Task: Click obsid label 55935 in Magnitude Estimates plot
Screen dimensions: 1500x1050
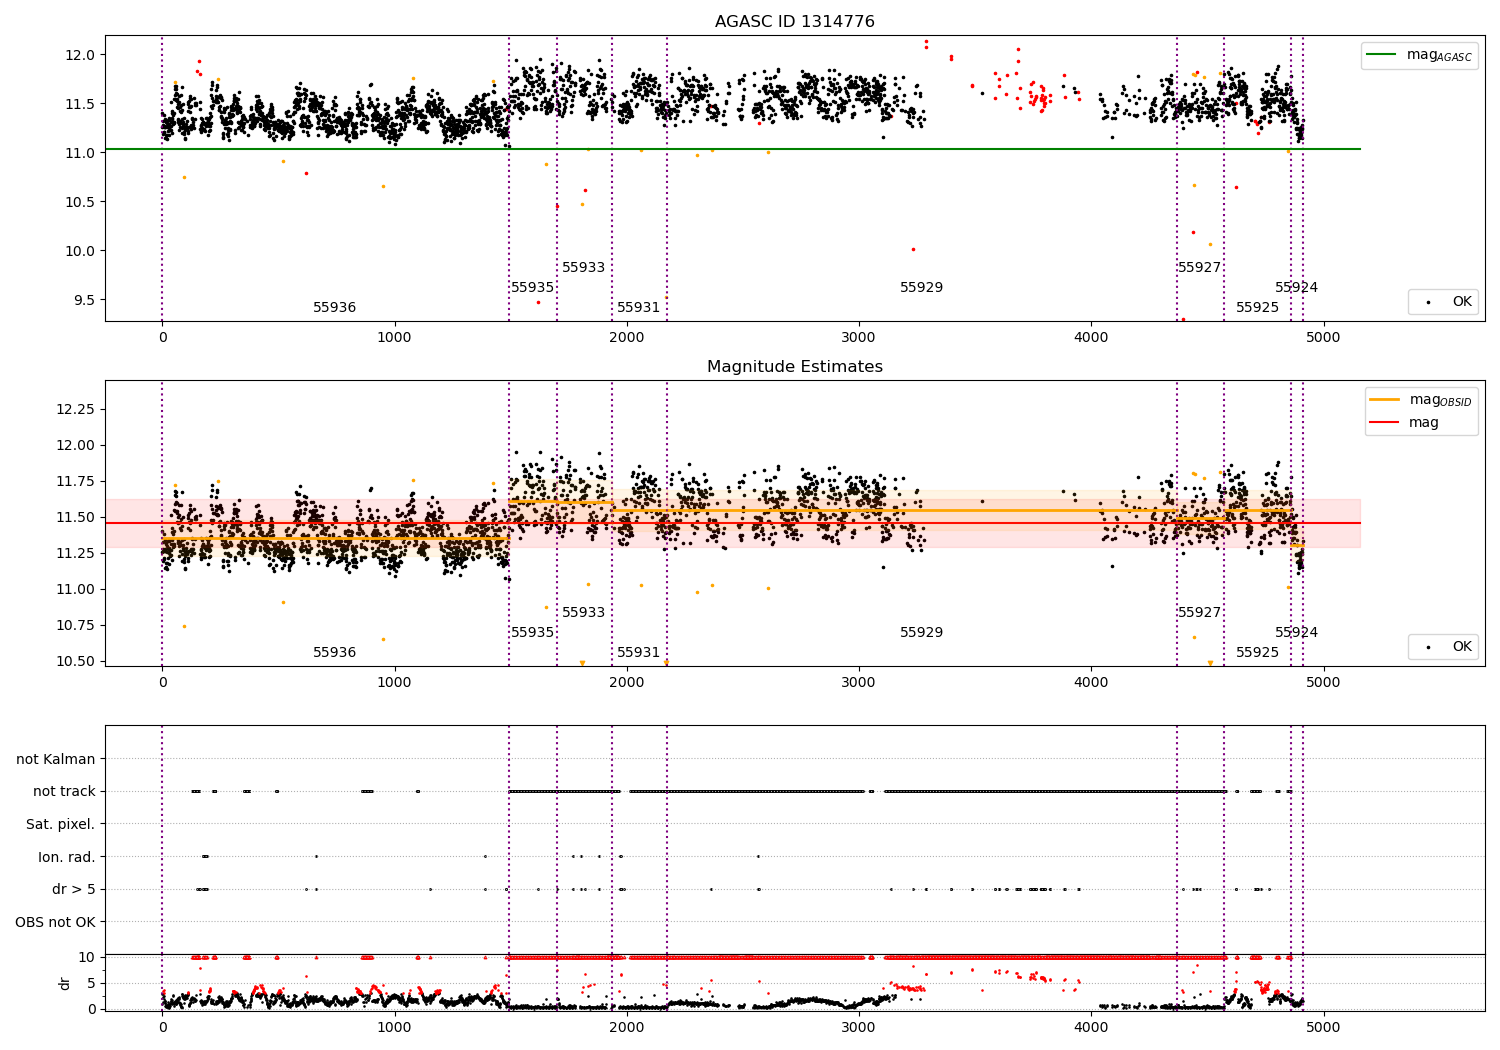Action: pos(532,632)
